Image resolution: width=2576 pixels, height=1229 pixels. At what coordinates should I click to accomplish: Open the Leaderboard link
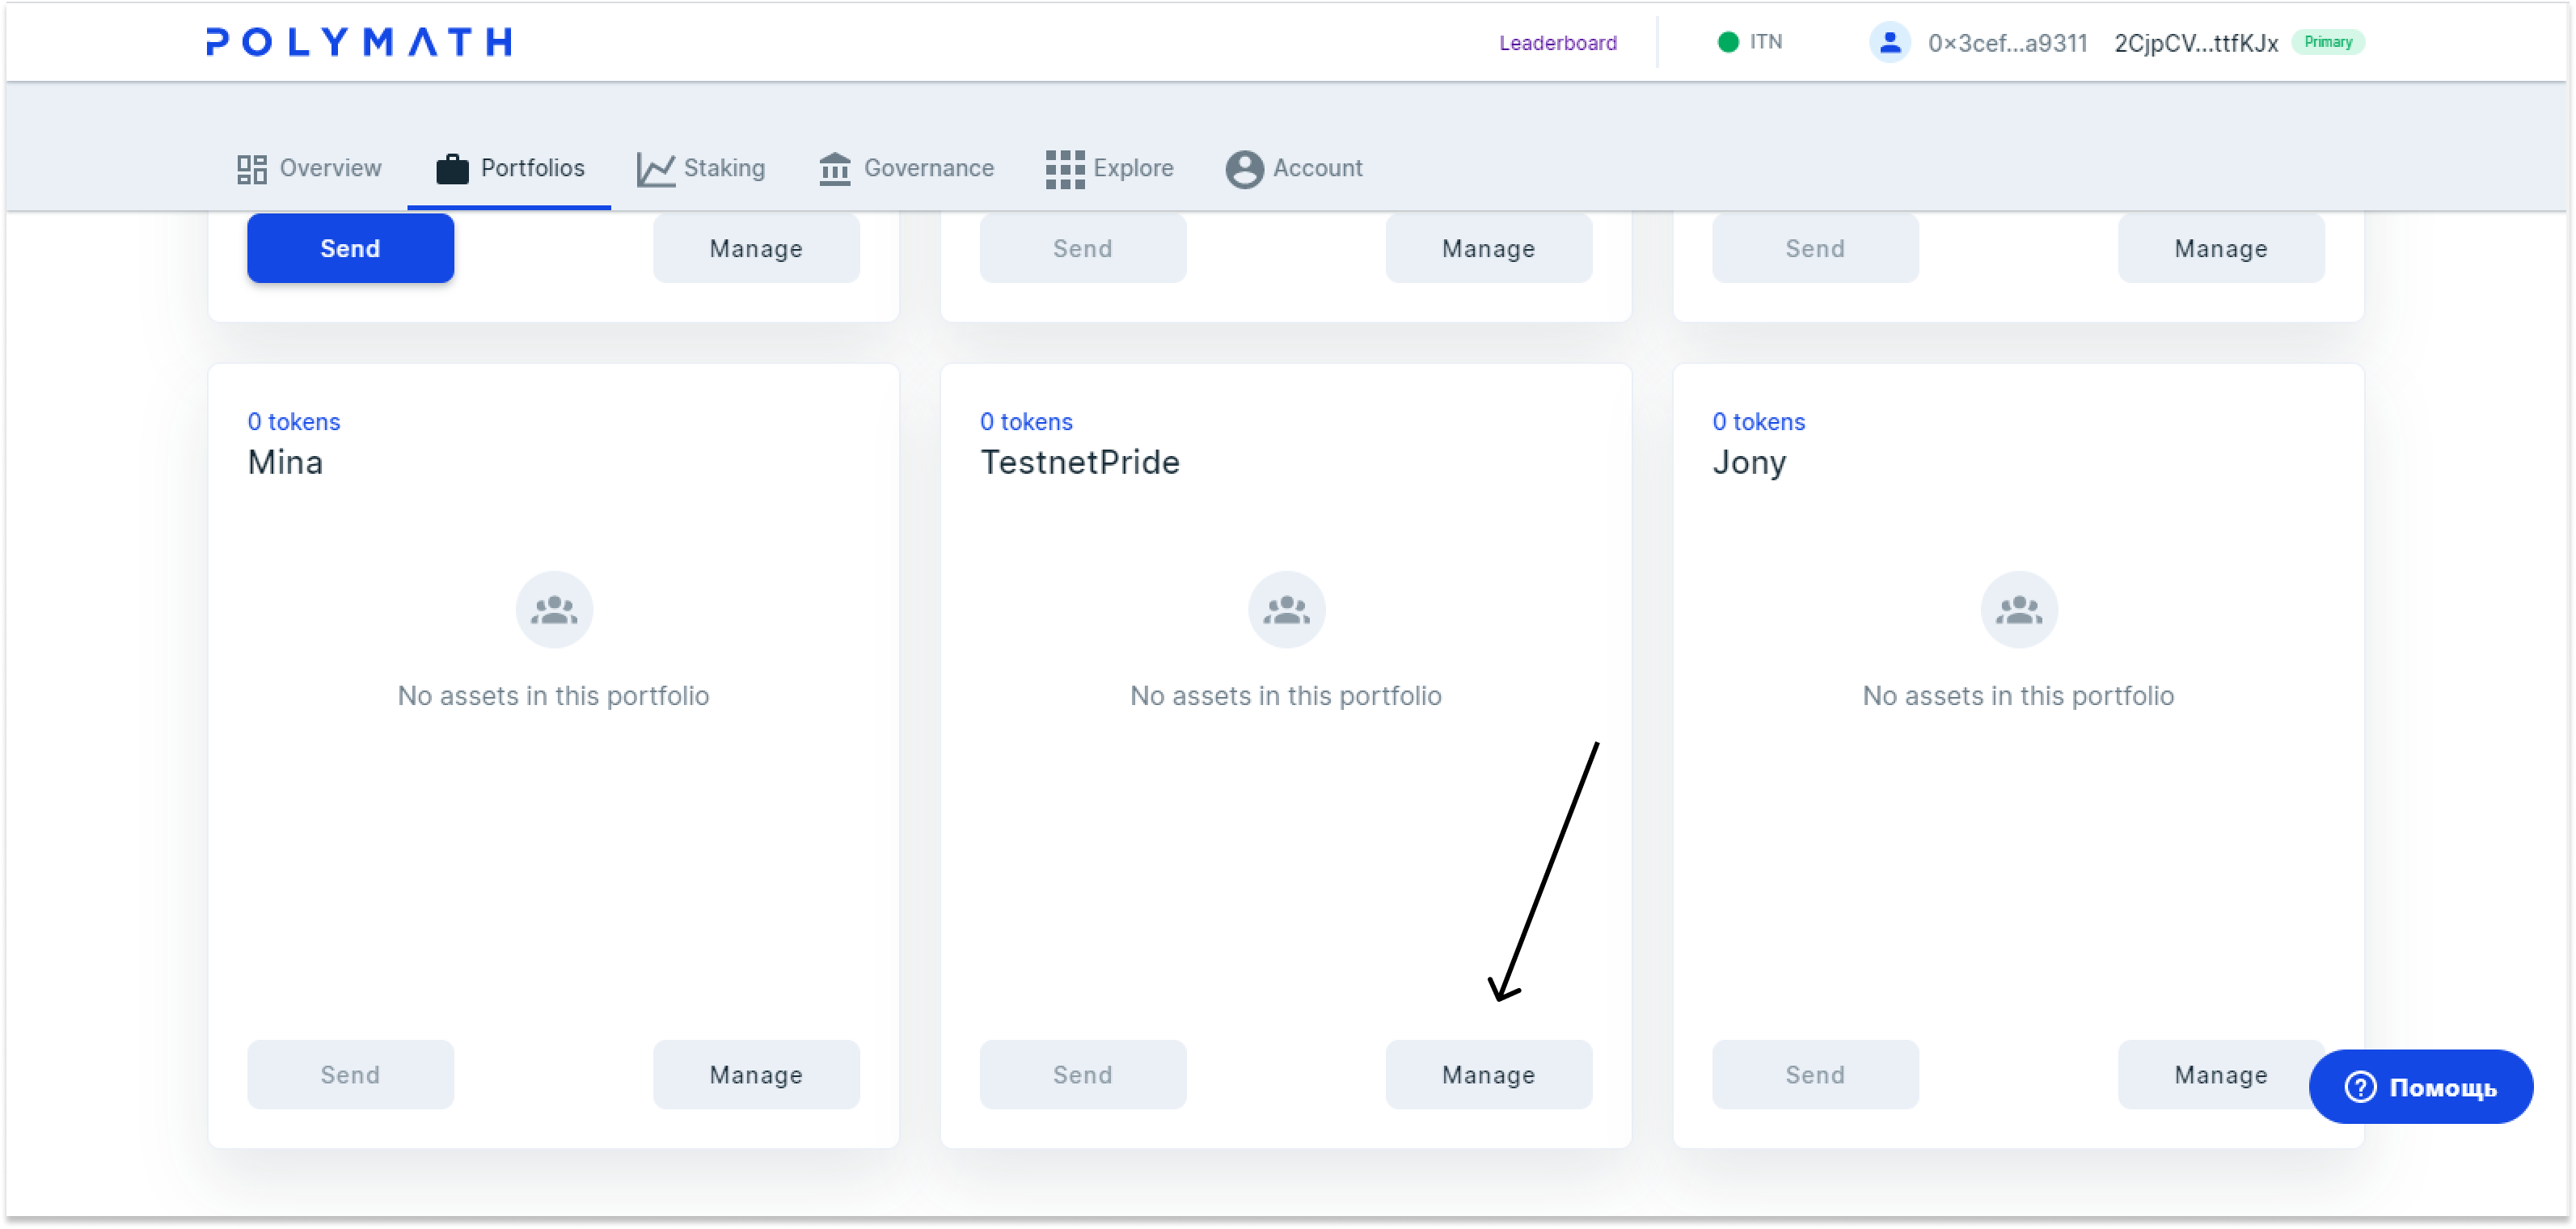click(1557, 43)
